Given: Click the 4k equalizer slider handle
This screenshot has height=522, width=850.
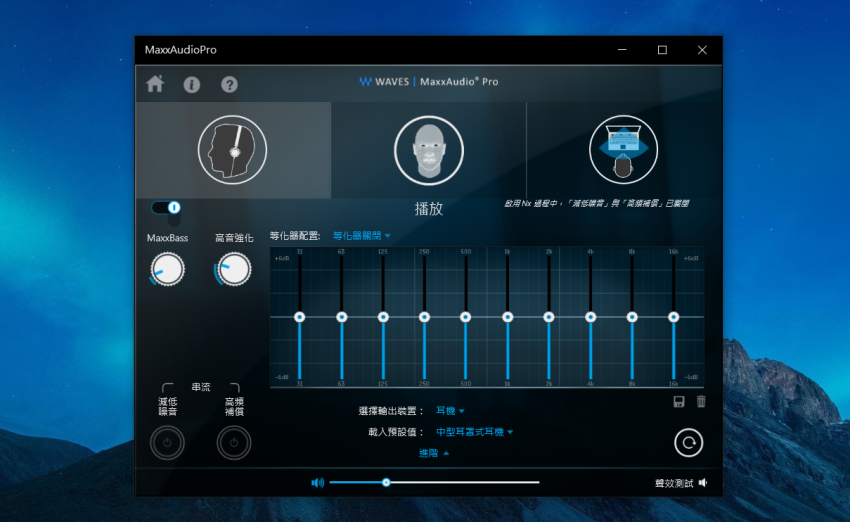Looking at the screenshot, I should coord(590,317).
